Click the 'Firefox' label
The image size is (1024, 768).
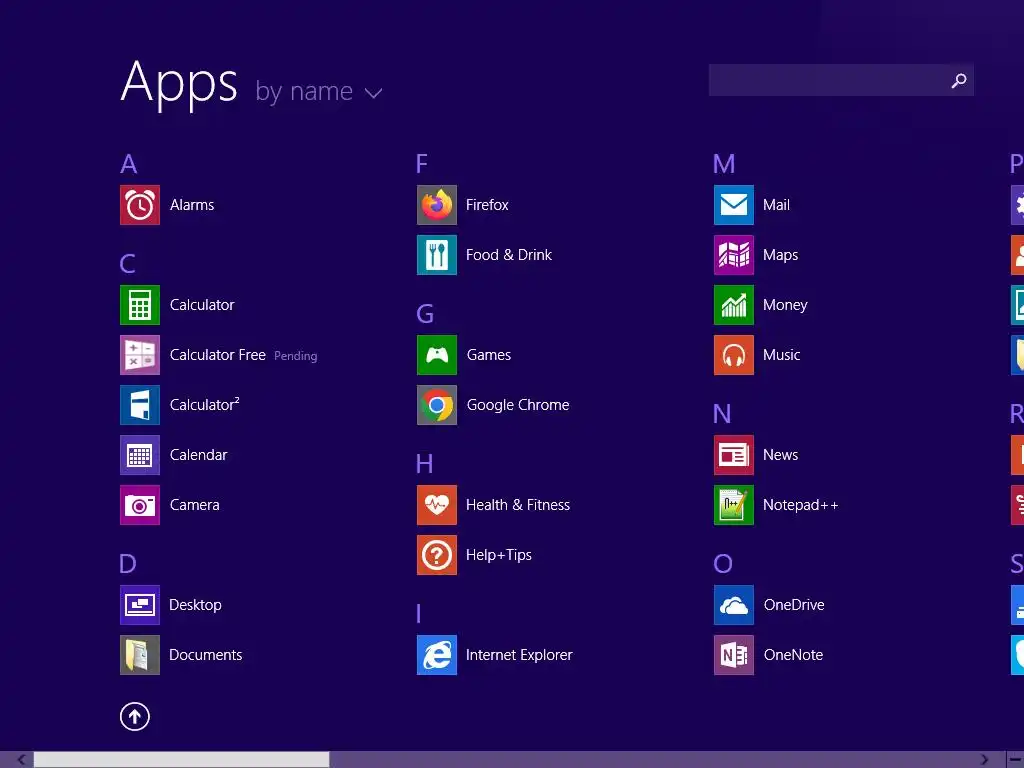click(x=487, y=205)
